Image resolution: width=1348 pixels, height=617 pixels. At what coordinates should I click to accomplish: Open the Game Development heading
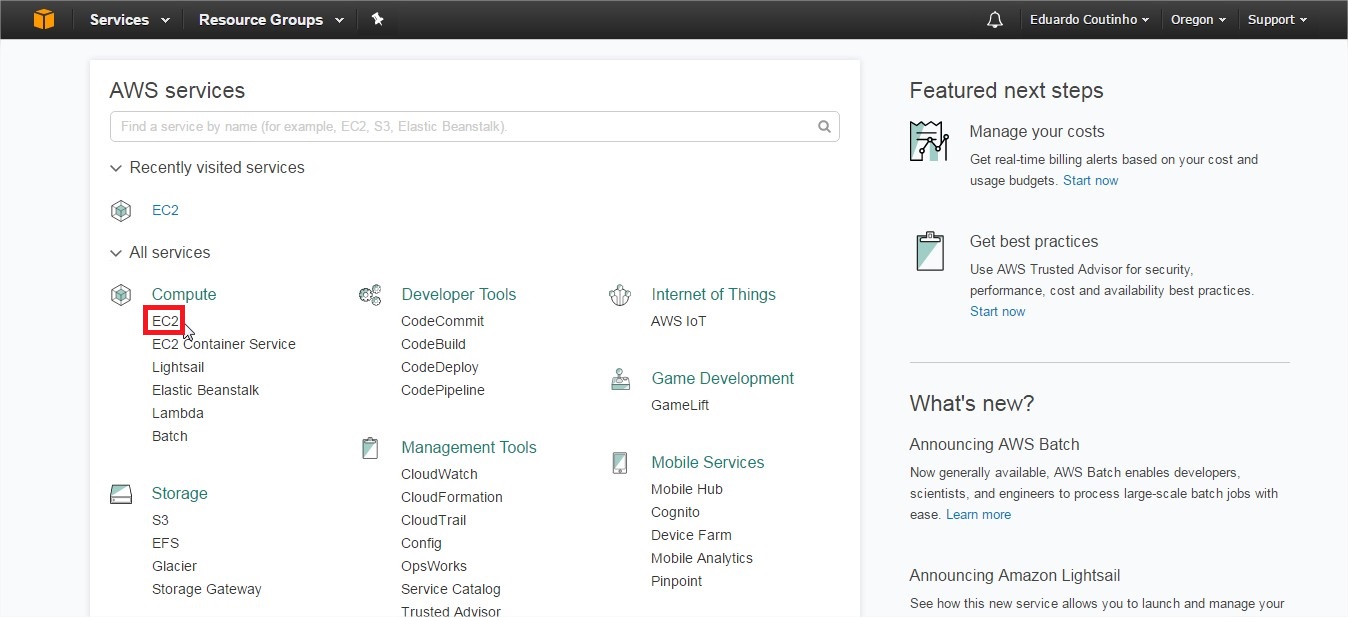coord(723,378)
